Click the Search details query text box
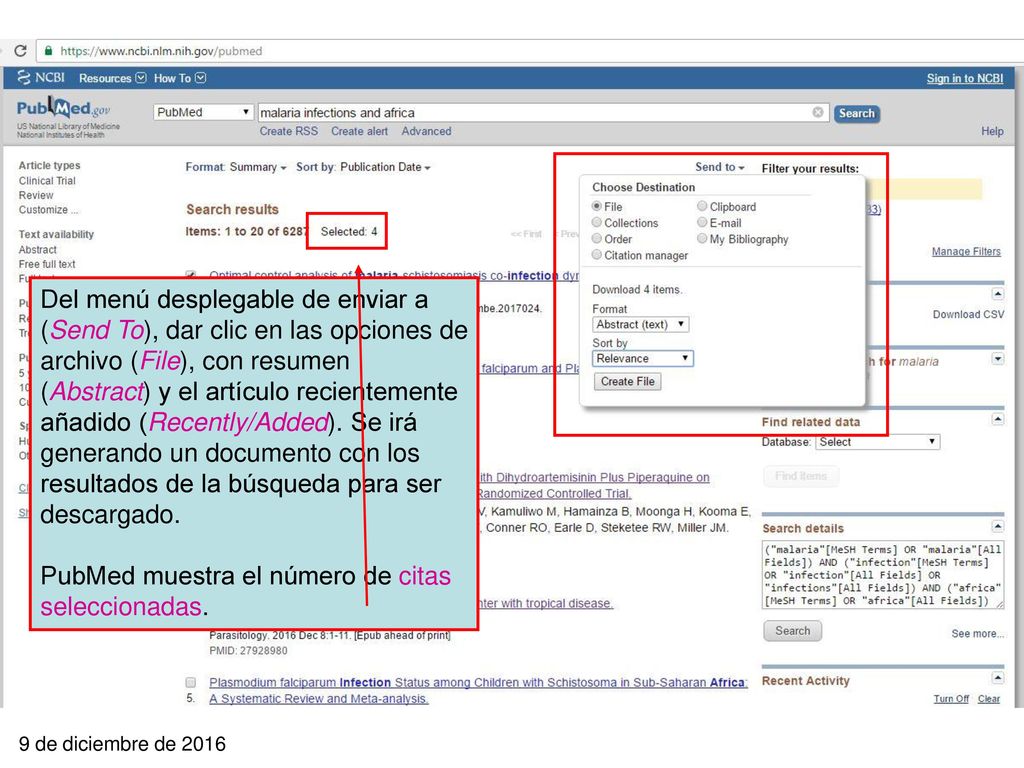Screen dimensions: 1024x768 tap(882, 575)
